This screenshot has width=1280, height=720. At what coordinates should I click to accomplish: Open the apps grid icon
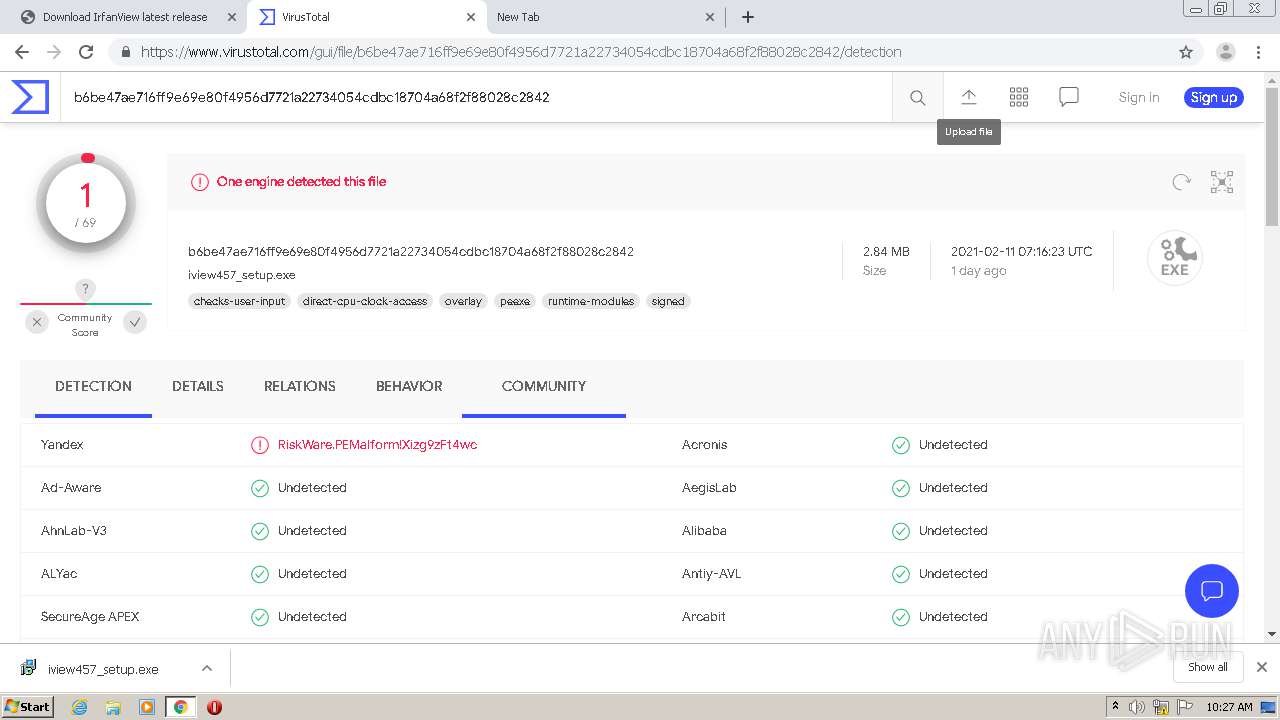(1019, 97)
